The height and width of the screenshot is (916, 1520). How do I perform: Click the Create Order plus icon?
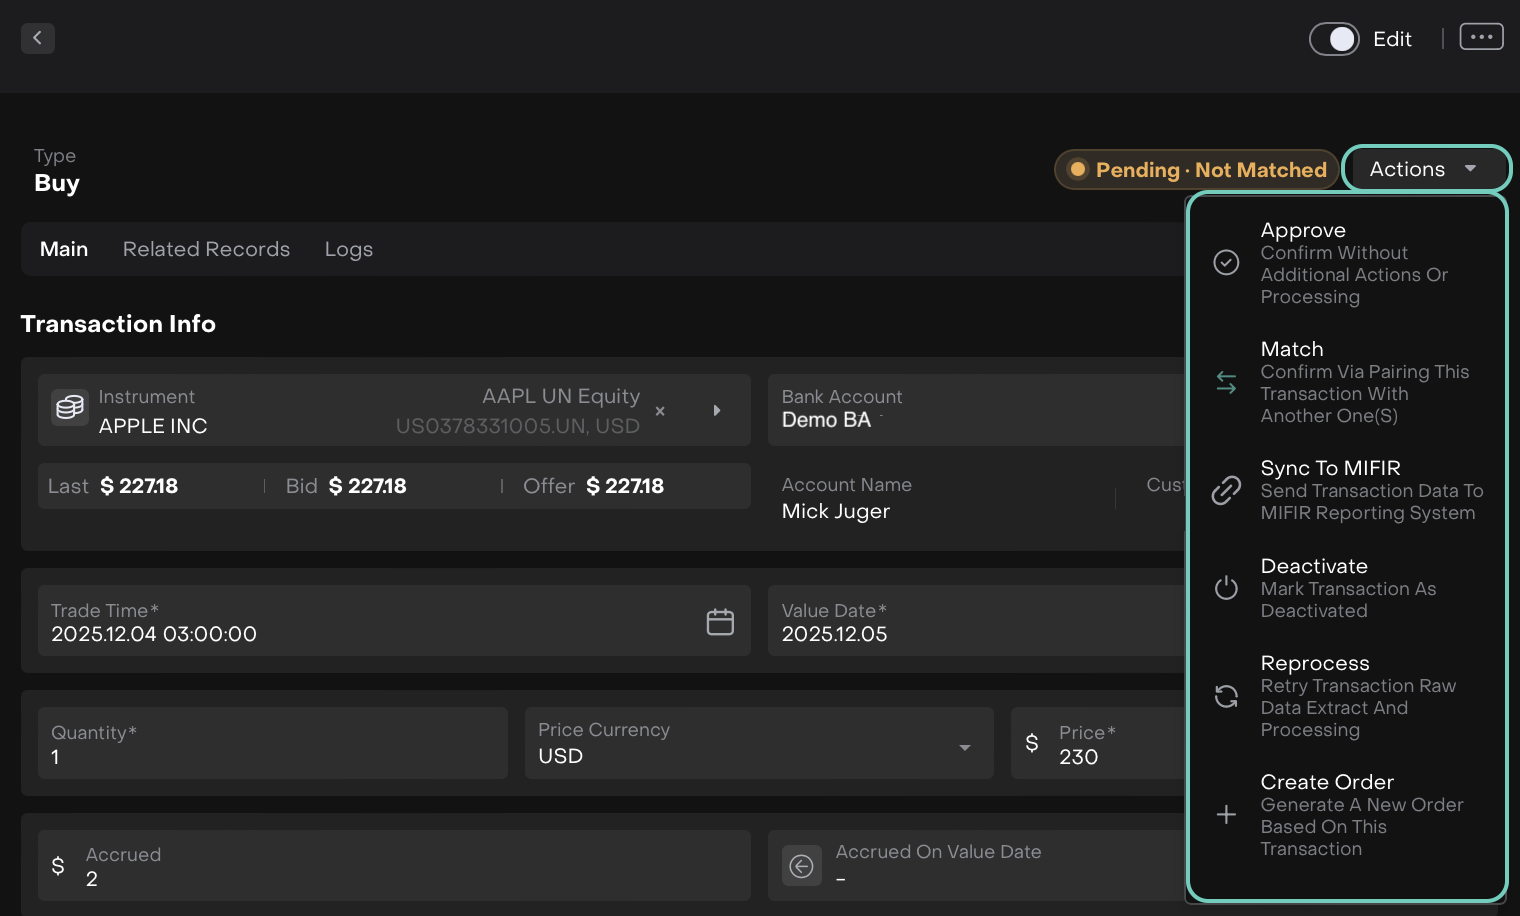pos(1226,815)
